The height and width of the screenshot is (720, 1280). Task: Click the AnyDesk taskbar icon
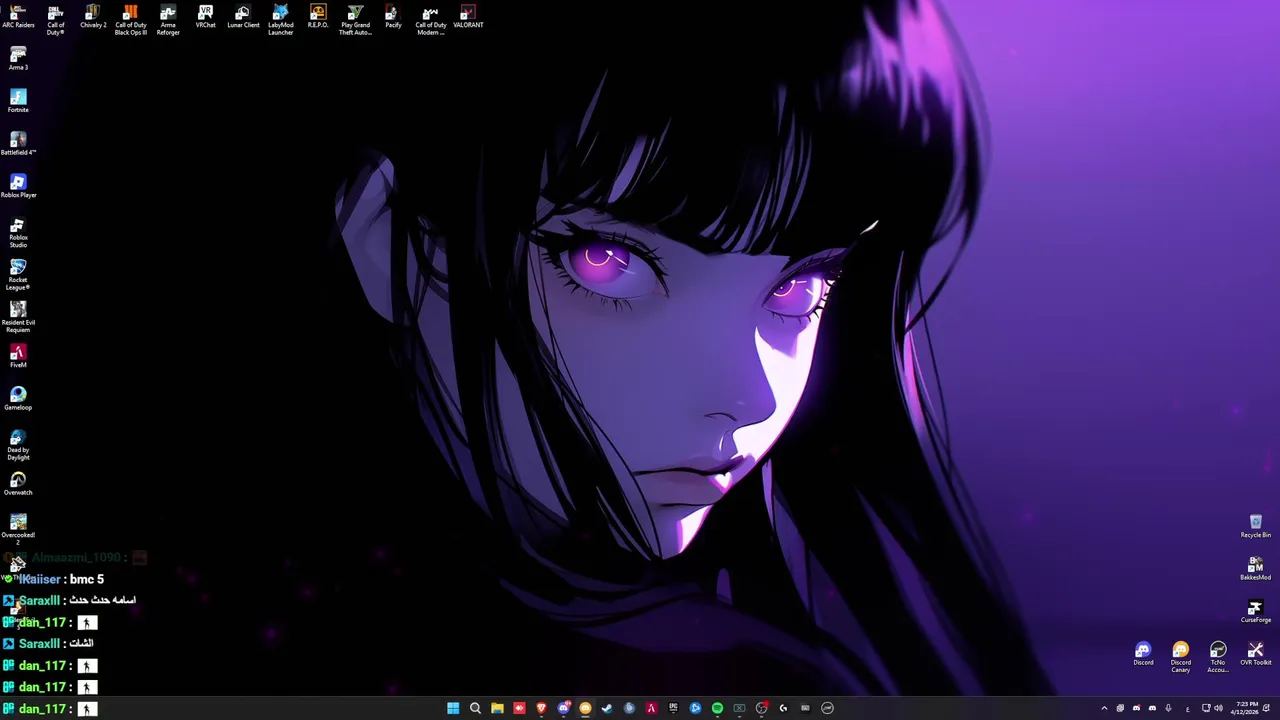[x=519, y=708]
